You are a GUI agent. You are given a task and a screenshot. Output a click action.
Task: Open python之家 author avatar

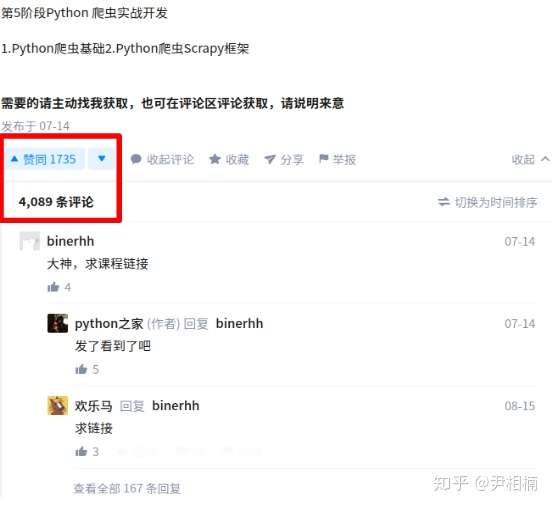click(58, 323)
